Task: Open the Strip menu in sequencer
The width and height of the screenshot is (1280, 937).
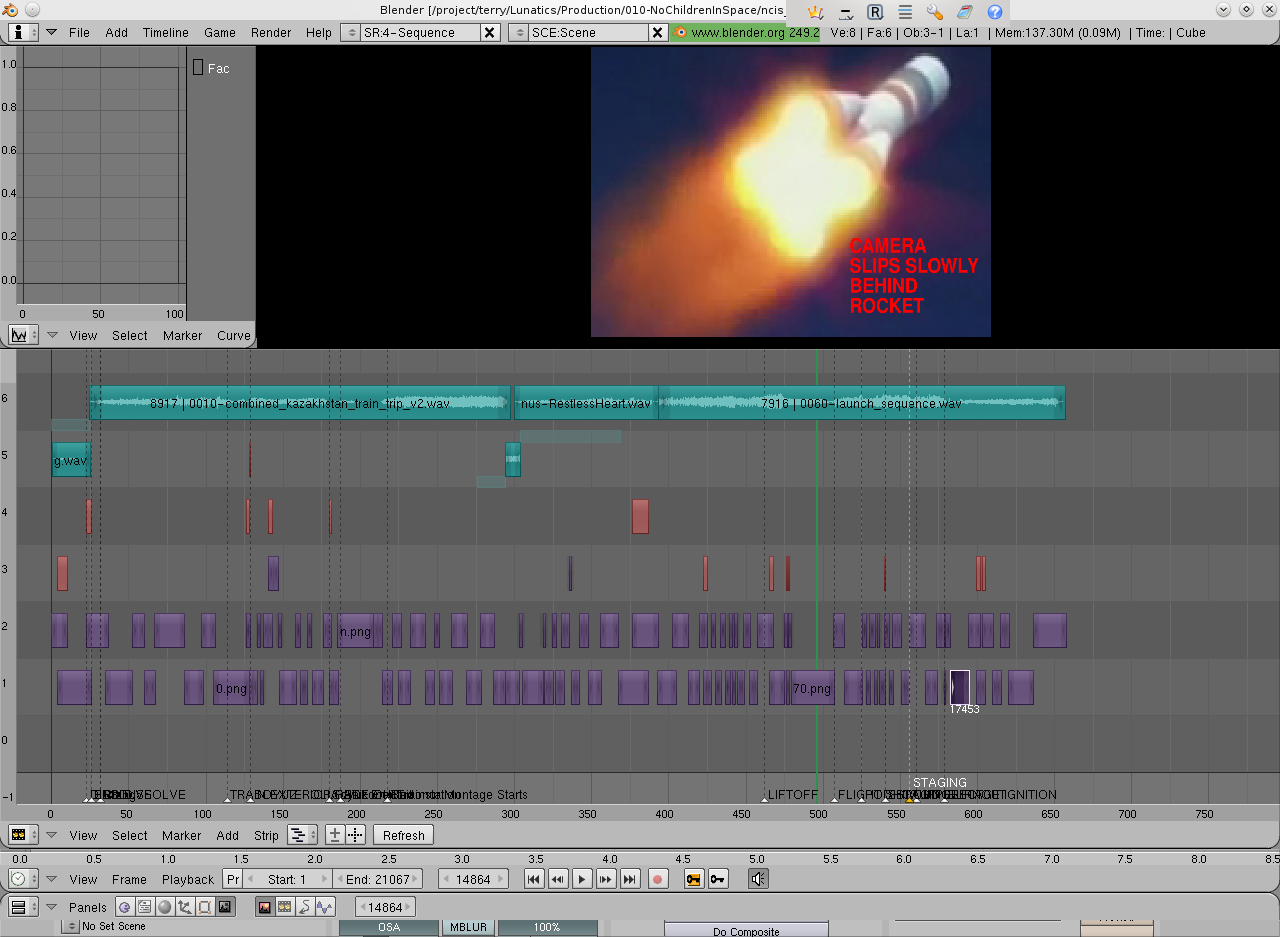Action: pyautogui.click(x=266, y=835)
